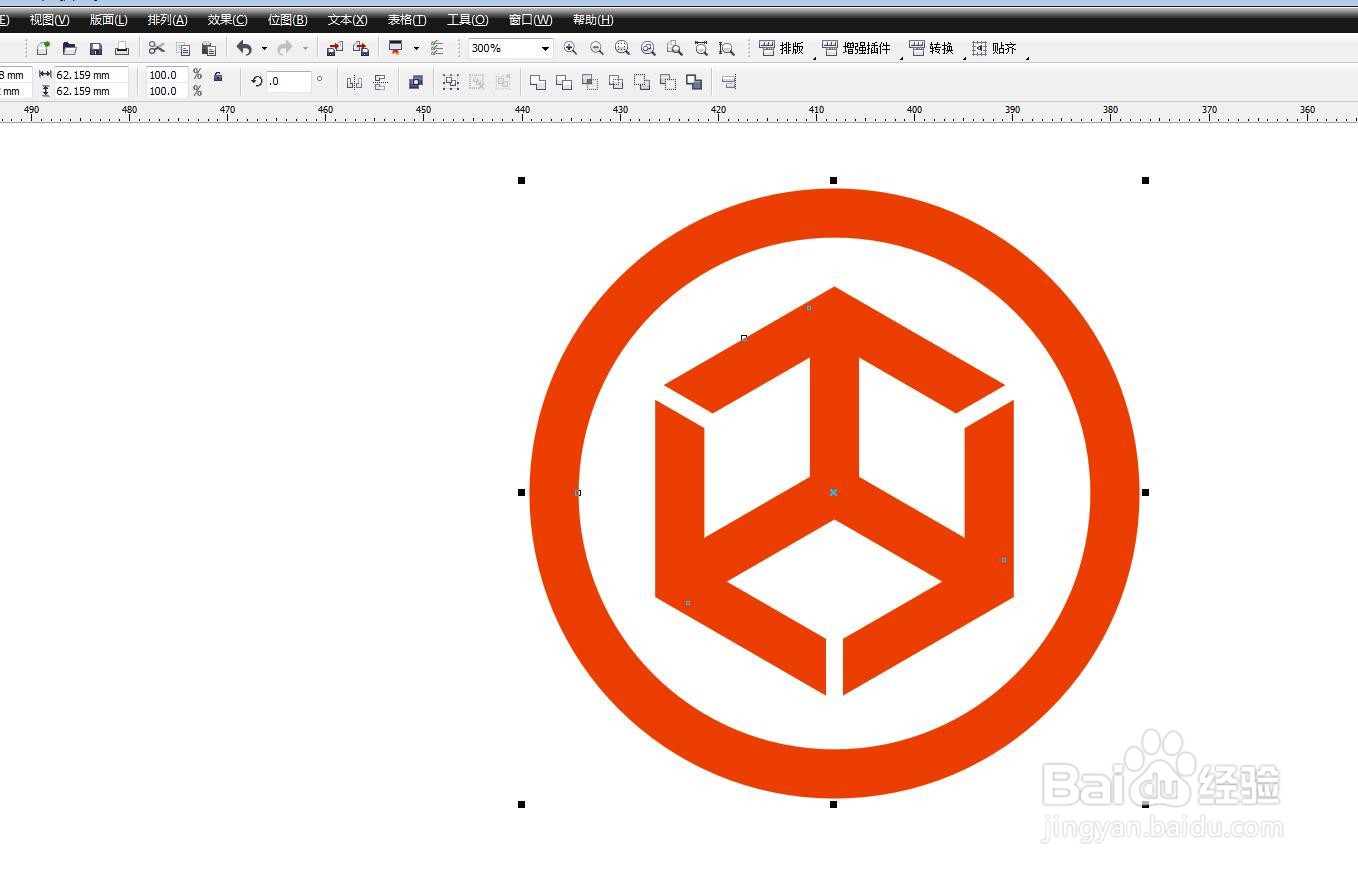Open the 版面(L) menu
1358x874 pixels.
click(x=108, y=20)
